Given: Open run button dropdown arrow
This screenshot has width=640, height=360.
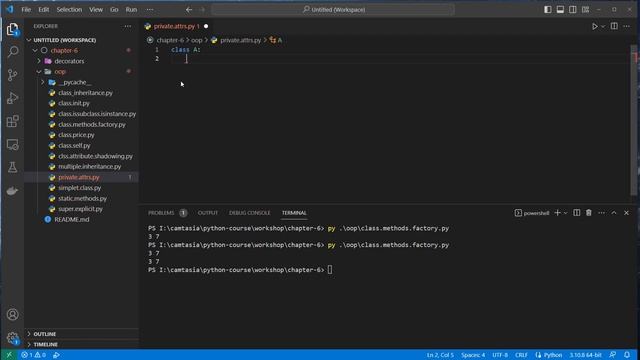Looking at the screenshot, I should coord(603,26).
